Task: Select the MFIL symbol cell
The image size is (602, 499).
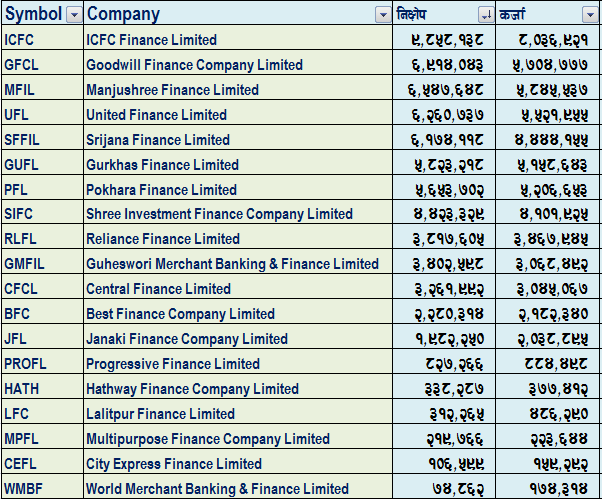Action: coord(42,90)
